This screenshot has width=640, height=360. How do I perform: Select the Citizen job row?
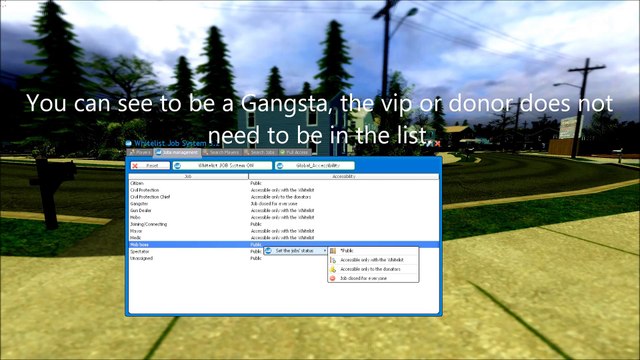(284, 183)
